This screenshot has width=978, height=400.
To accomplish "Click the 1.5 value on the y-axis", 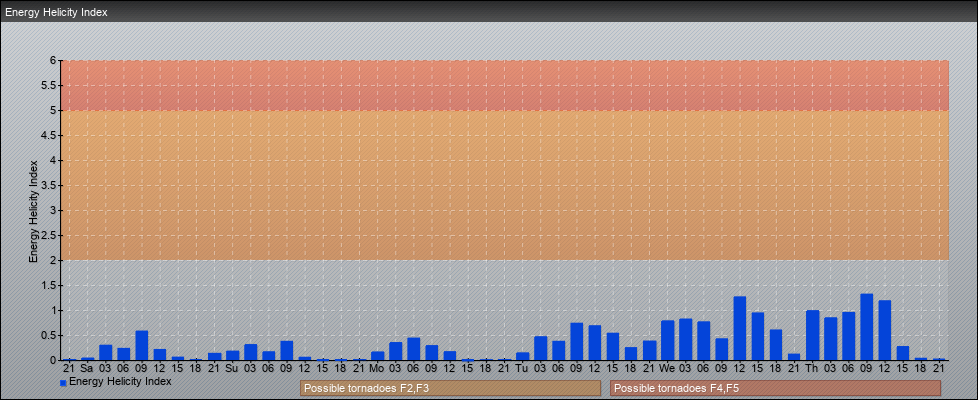I will pyautogui.click(x=50, y=285).
